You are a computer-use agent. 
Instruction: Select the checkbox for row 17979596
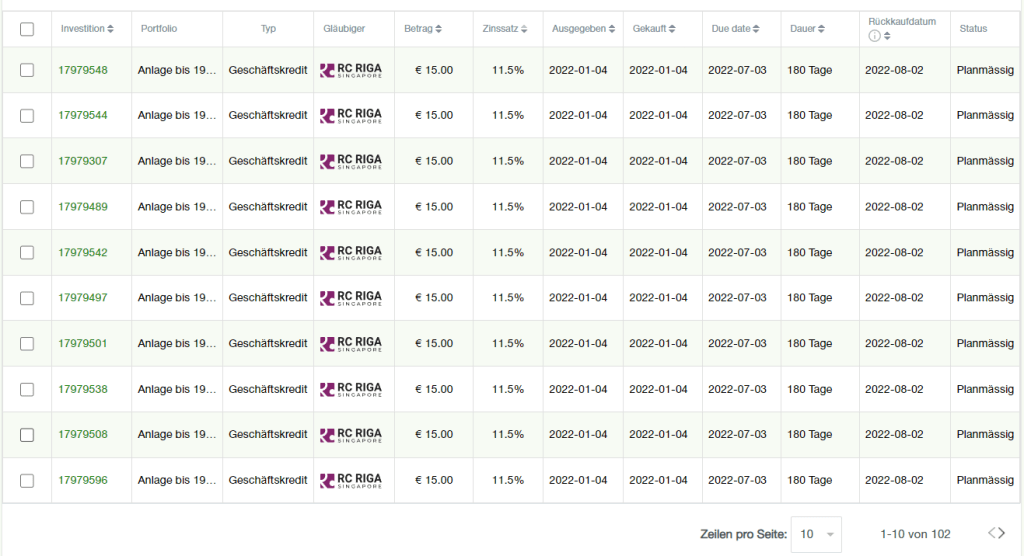[x=27, y=480]
